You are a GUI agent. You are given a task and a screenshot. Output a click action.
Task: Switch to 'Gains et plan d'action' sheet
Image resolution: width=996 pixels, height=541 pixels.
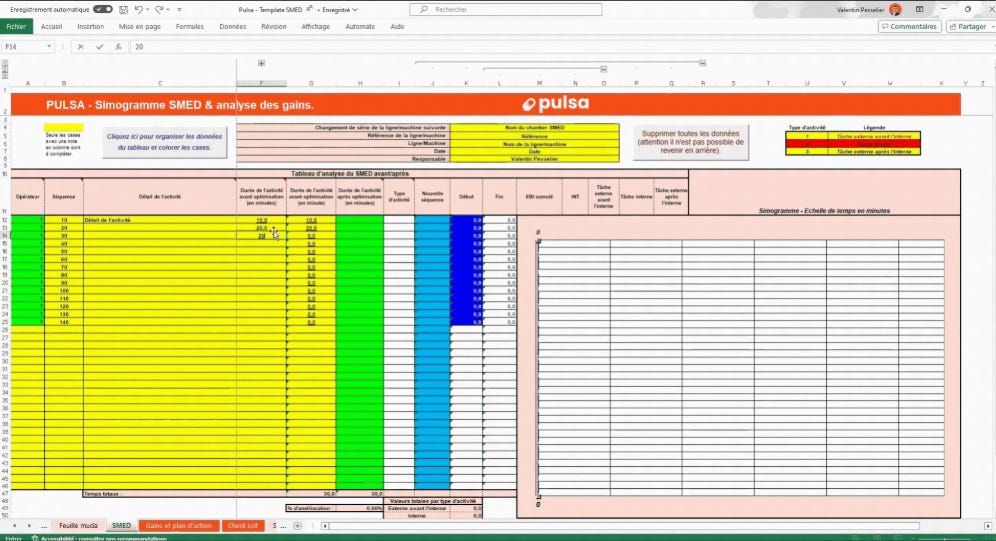click(x=178, y=526)
